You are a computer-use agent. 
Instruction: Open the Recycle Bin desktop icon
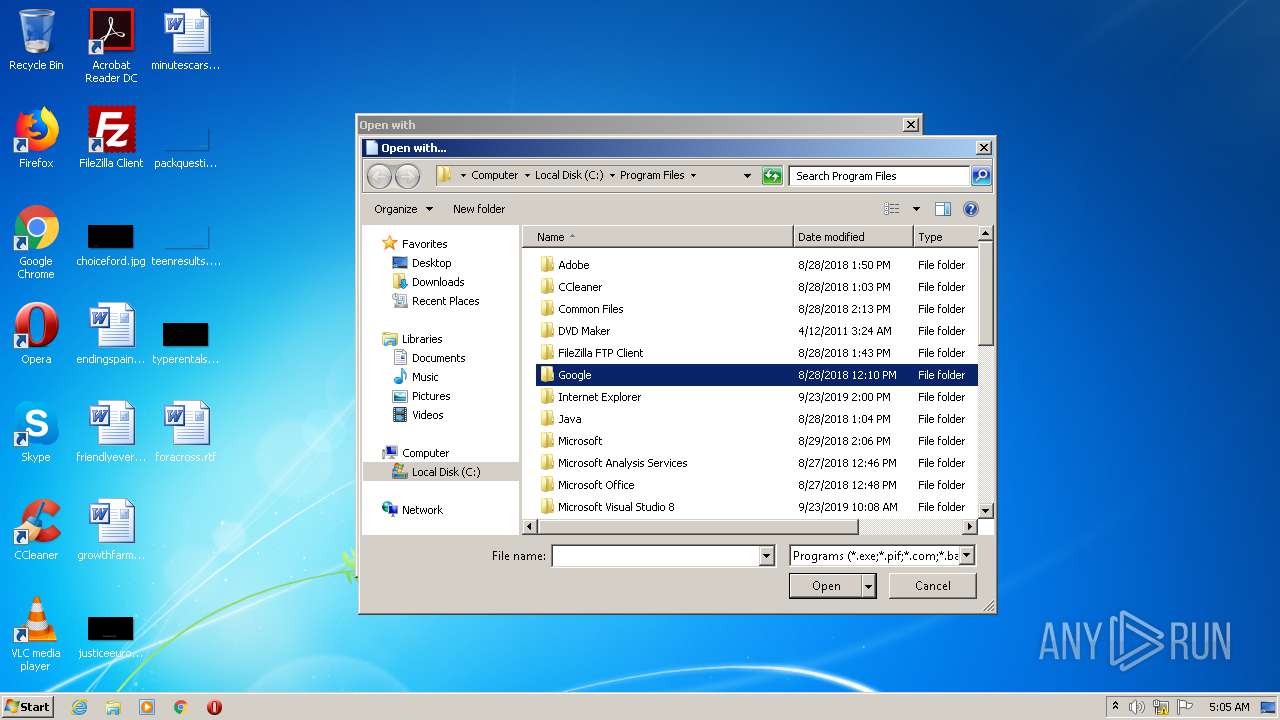click(x=36, y=40)
